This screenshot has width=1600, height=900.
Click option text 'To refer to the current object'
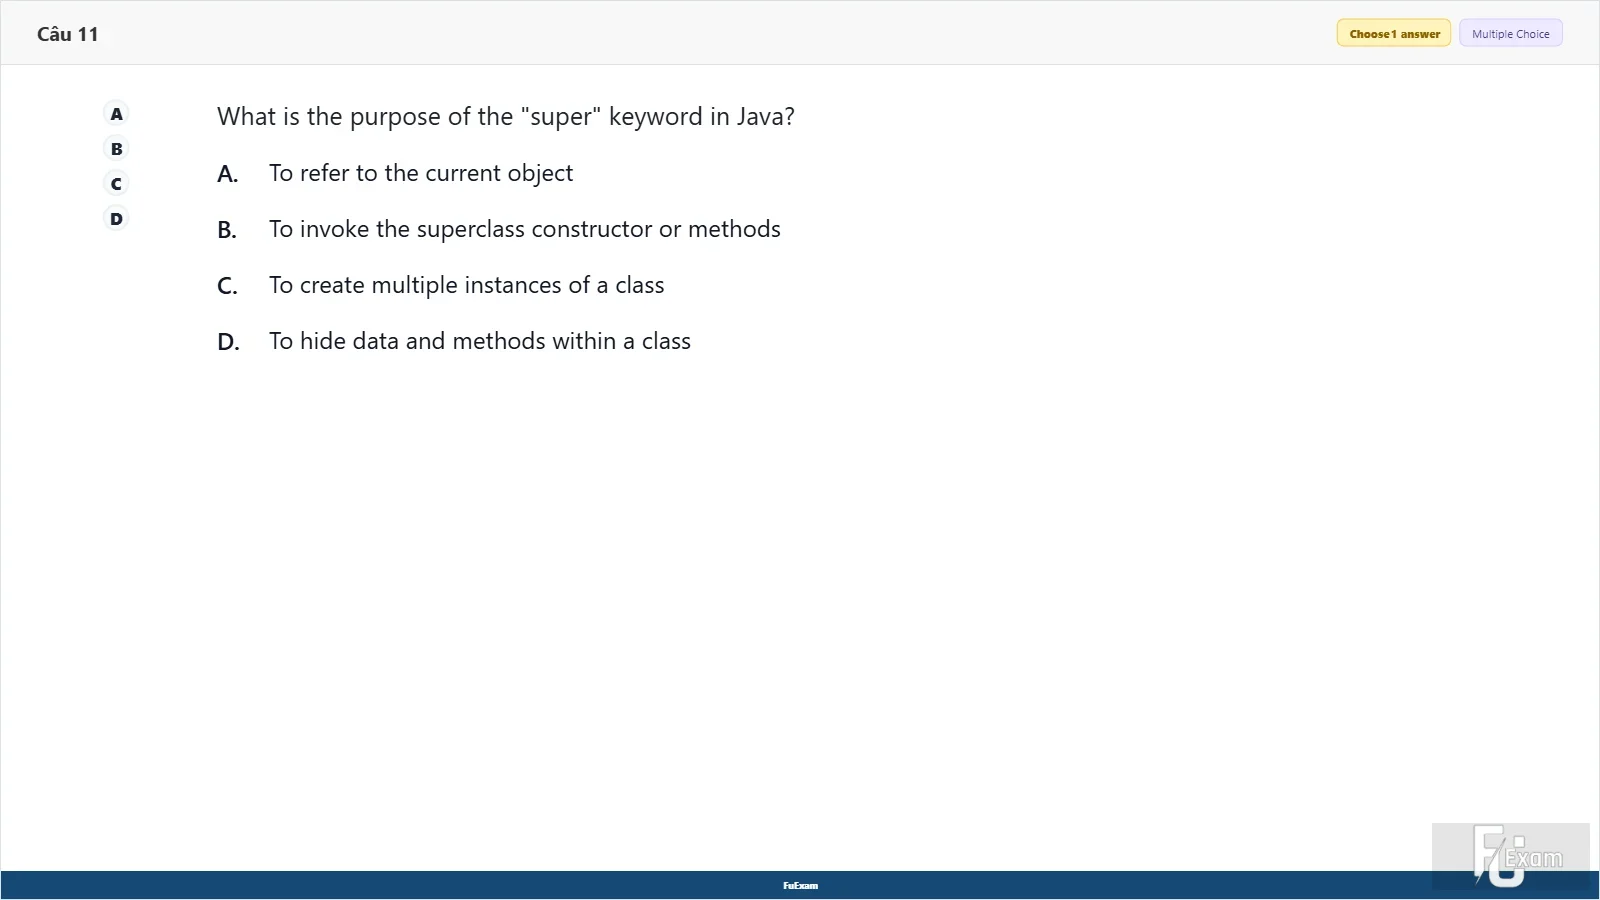[x=421, y=173]
